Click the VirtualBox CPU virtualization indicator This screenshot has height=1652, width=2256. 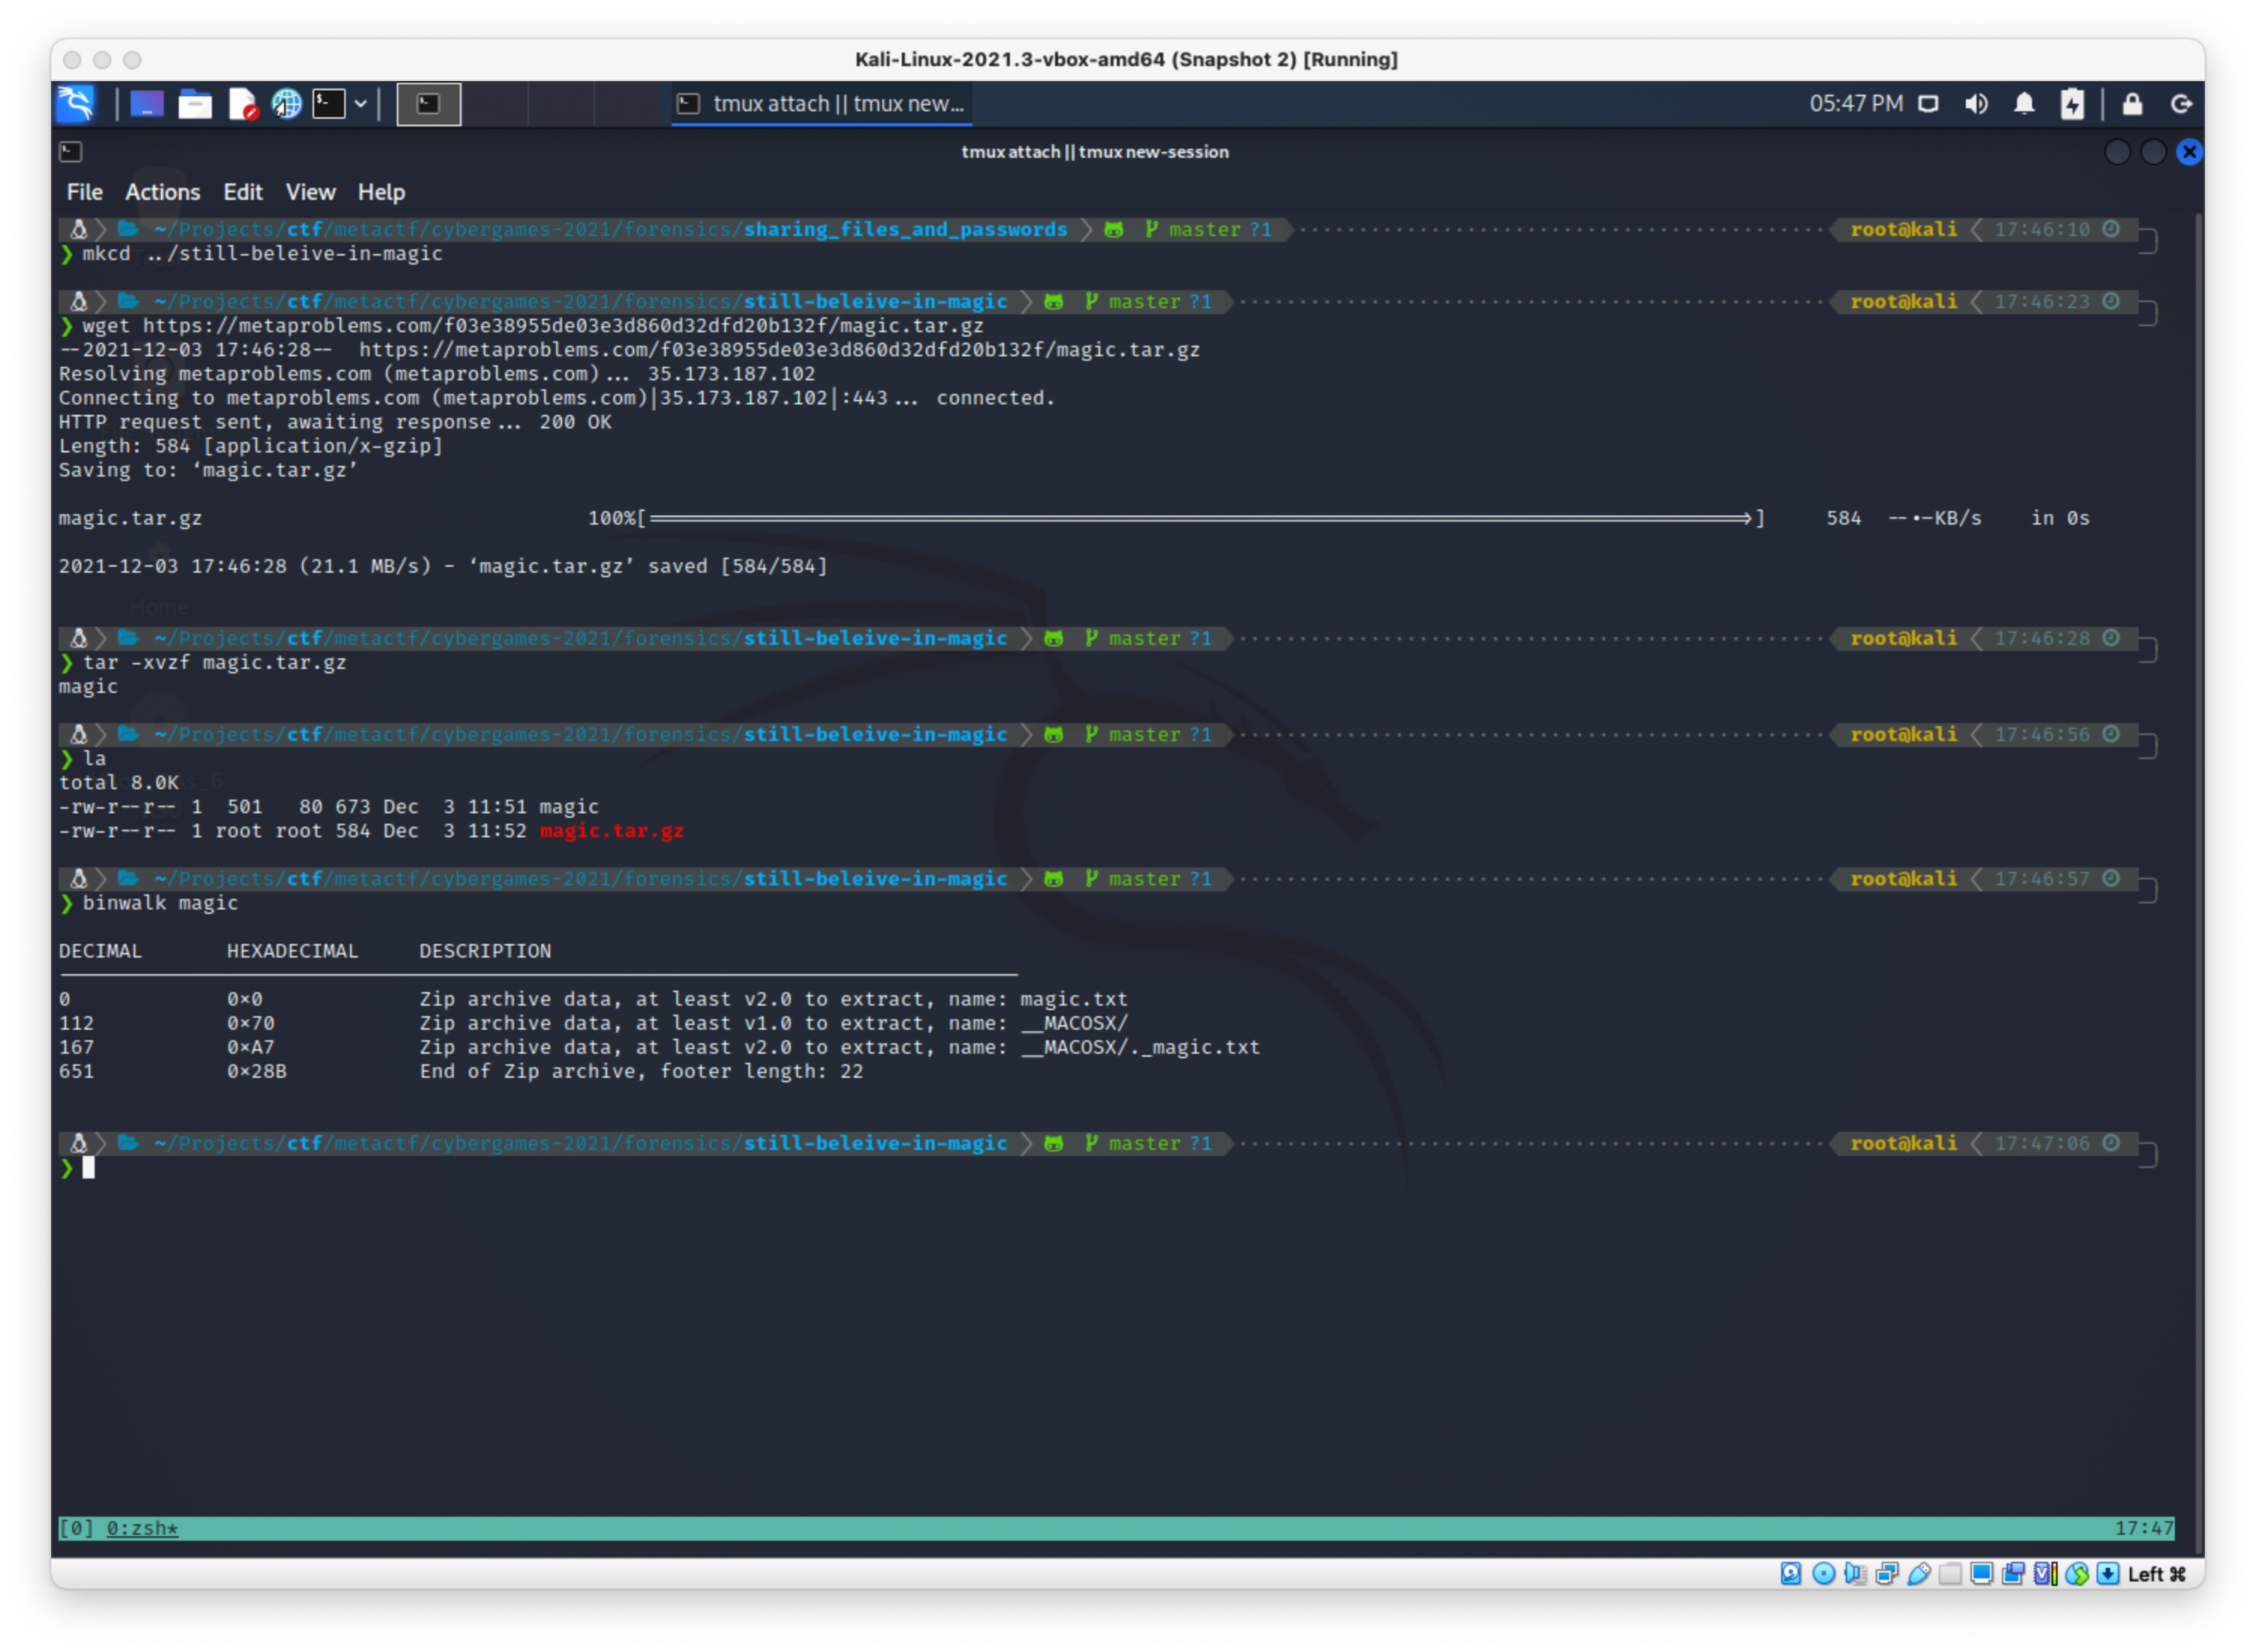(2045, 1574)
